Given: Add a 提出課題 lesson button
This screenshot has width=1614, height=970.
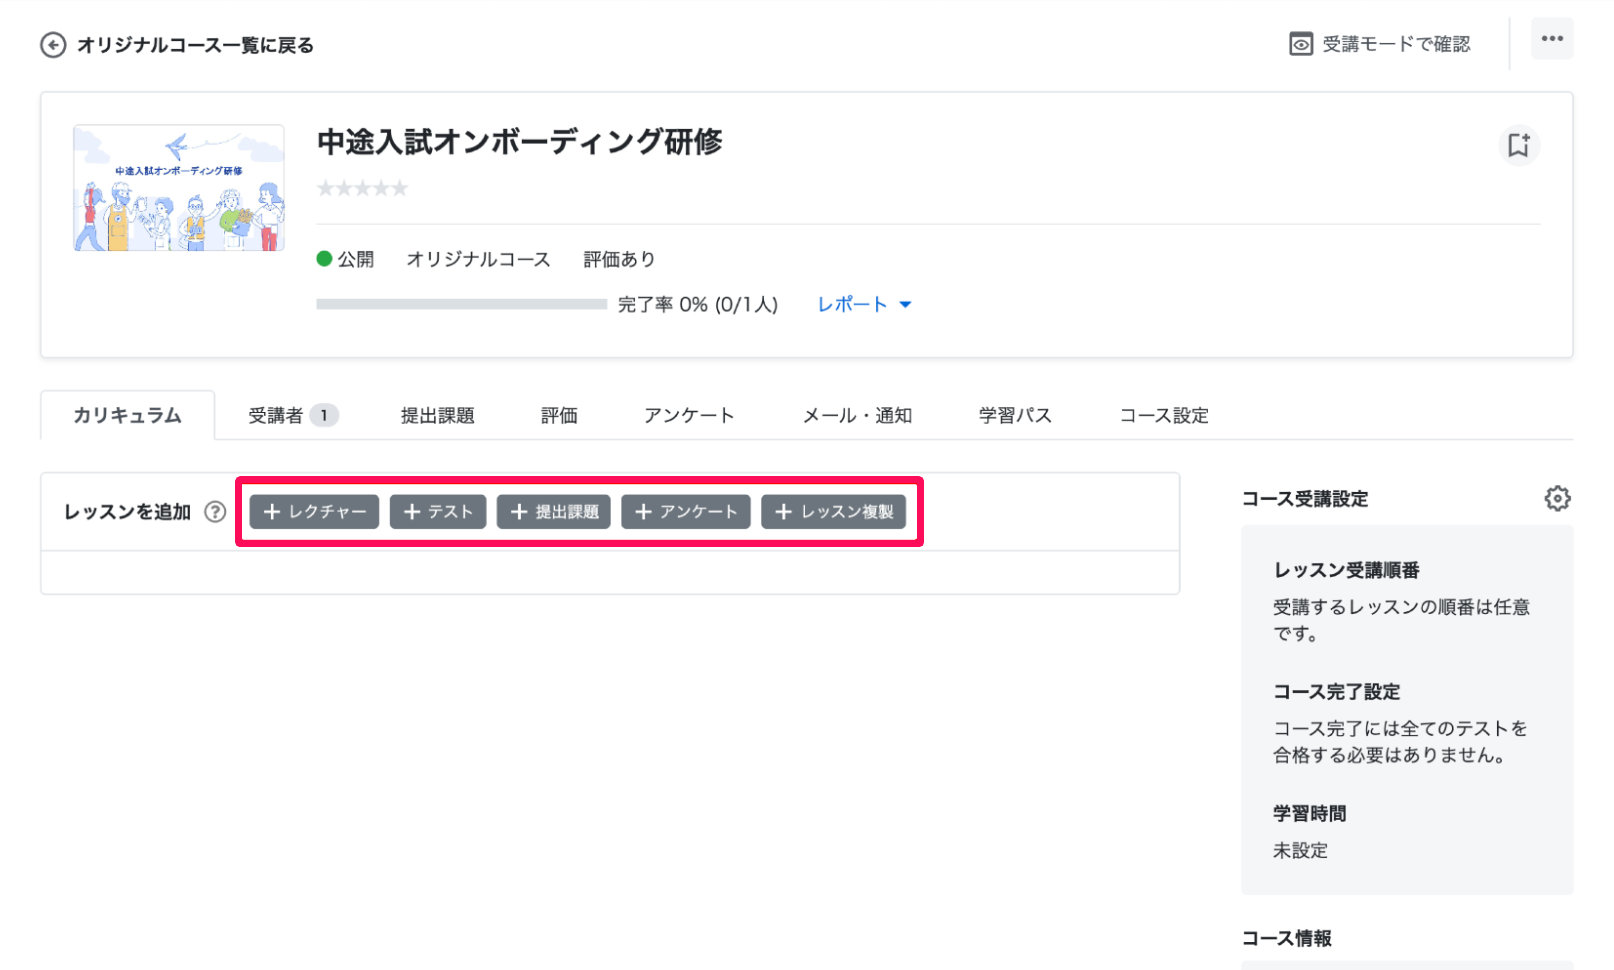Looking at the screenshot, I should [554, 512].
